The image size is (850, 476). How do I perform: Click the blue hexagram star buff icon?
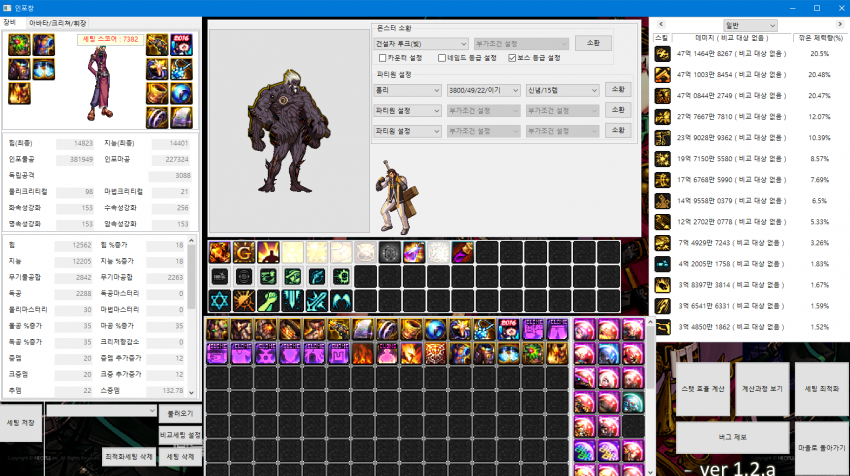pos(220,300)
